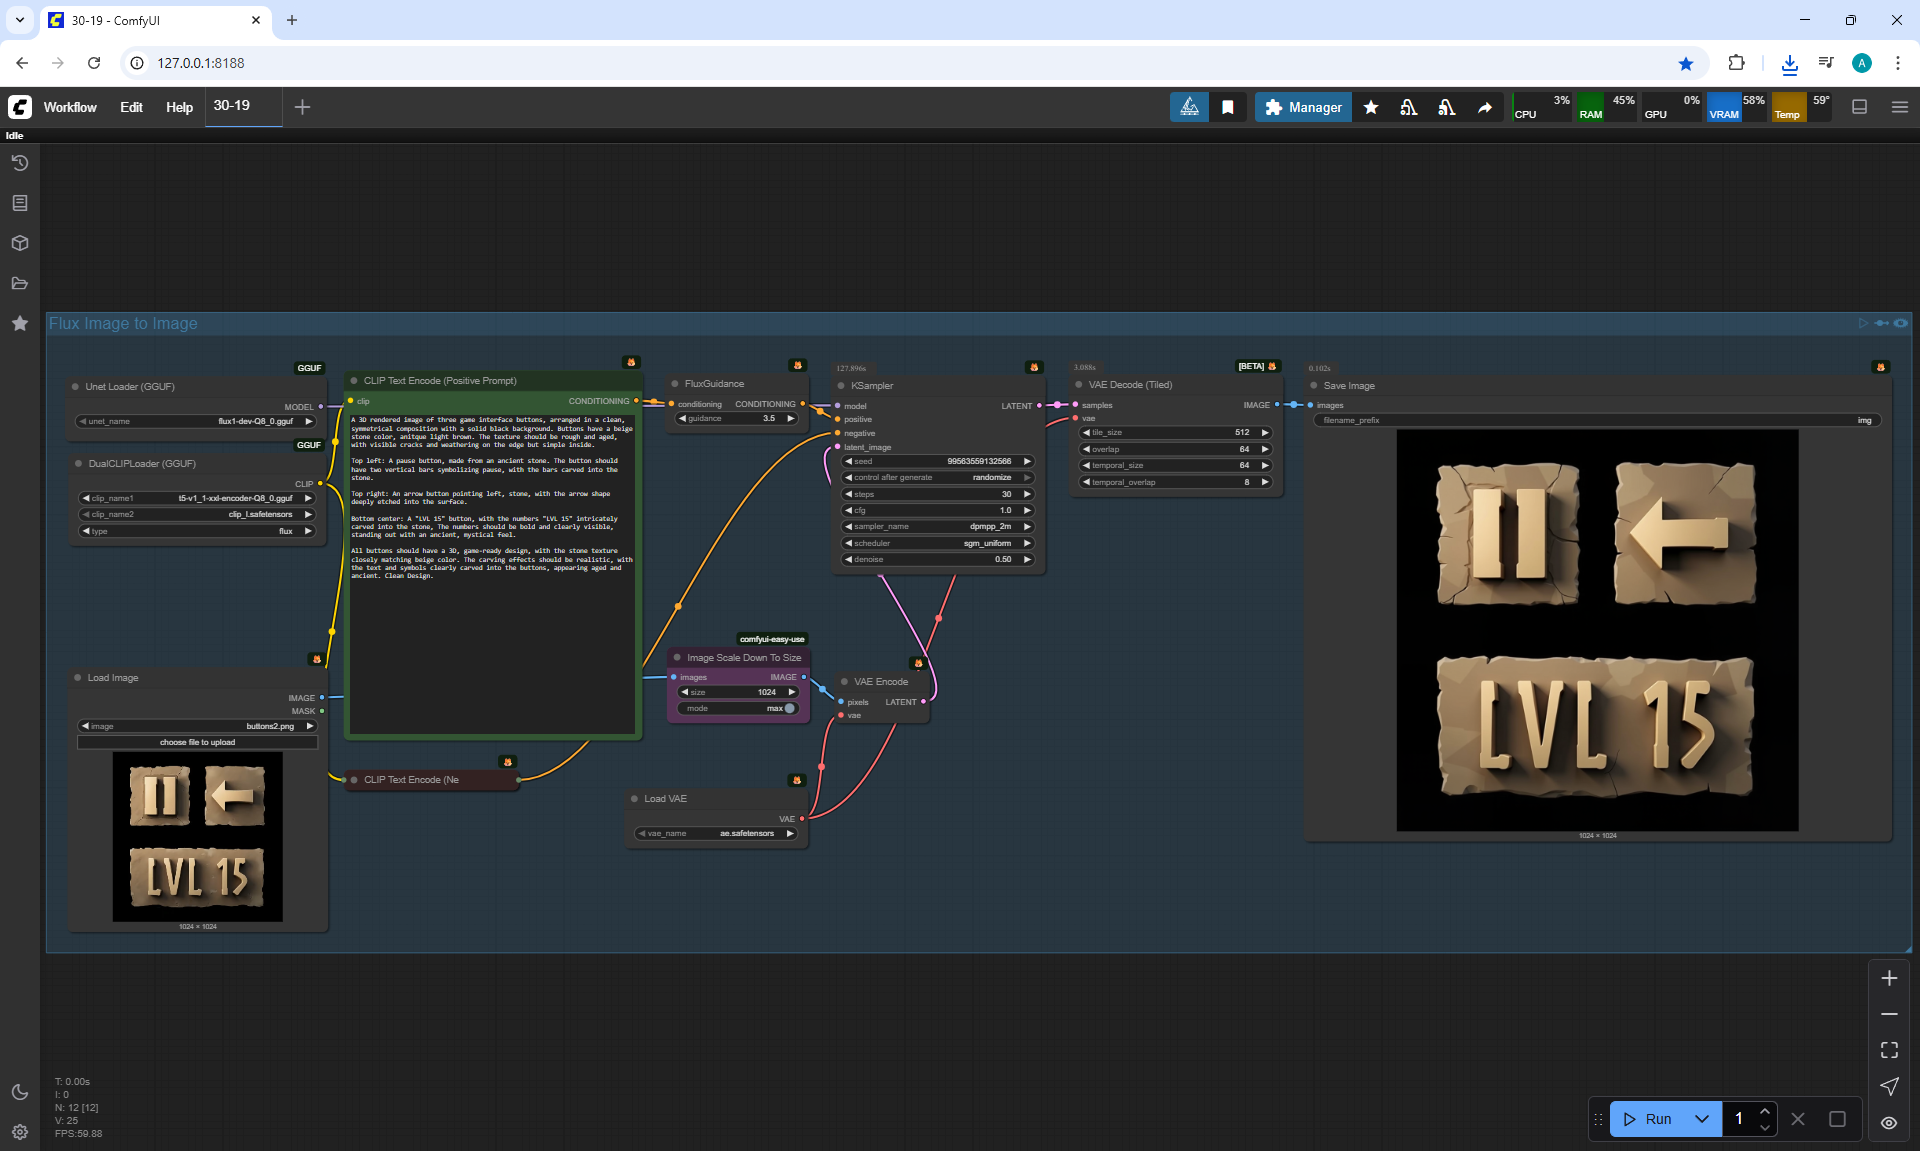Screen dimensions: 1920x1151
Task: Open the node library cube icon
Action: [x=20, y=243]
